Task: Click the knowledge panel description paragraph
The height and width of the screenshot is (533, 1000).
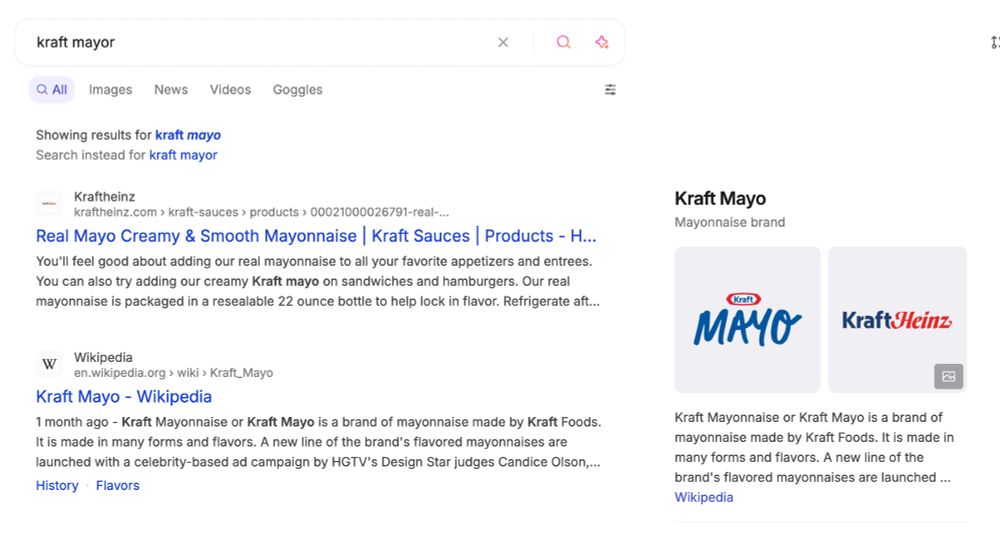Action: 814,448
